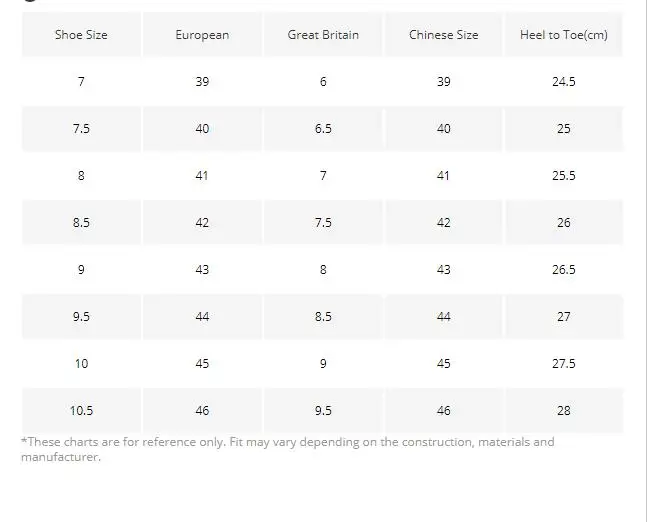Click the chart reference disclaimer text
647x522 pixels.
(287, 449)
